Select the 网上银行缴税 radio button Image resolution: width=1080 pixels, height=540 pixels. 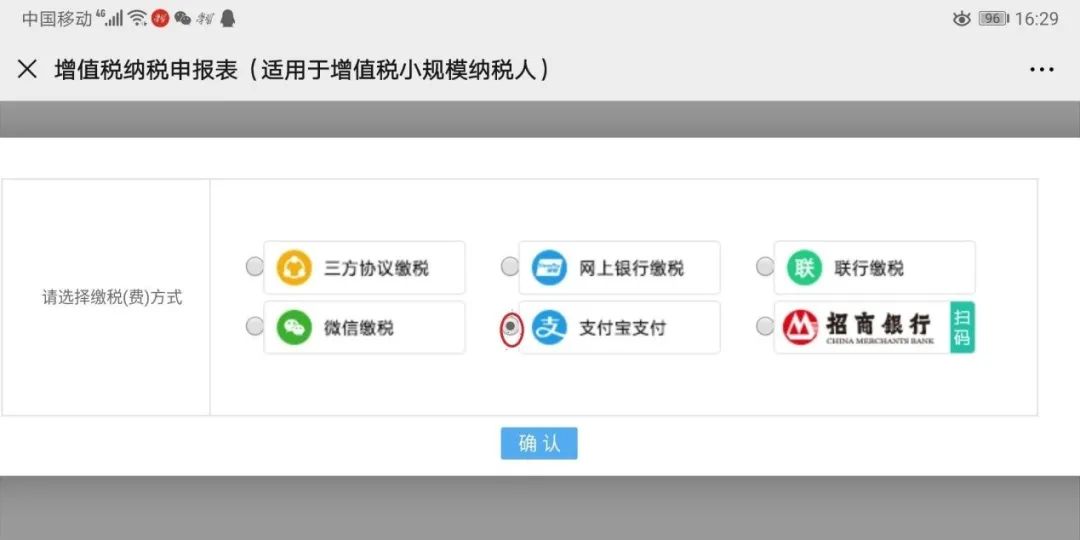509,267
